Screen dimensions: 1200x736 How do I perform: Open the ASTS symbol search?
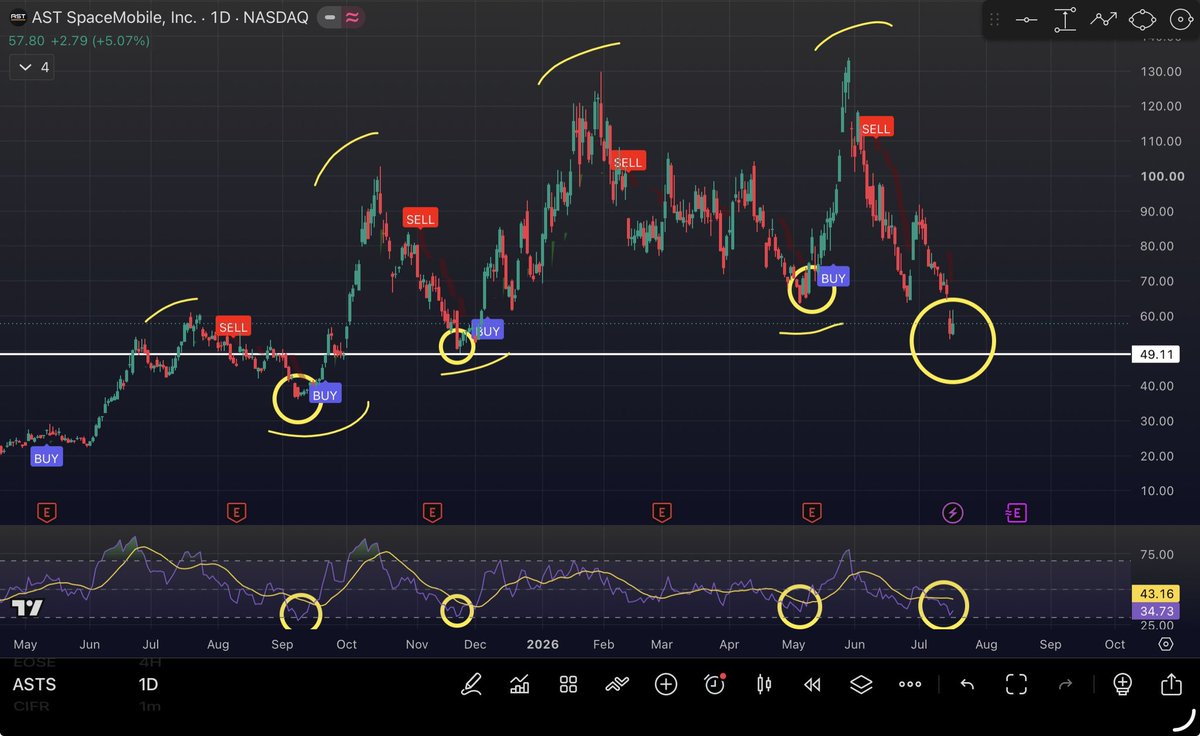(x=34, y=685)
